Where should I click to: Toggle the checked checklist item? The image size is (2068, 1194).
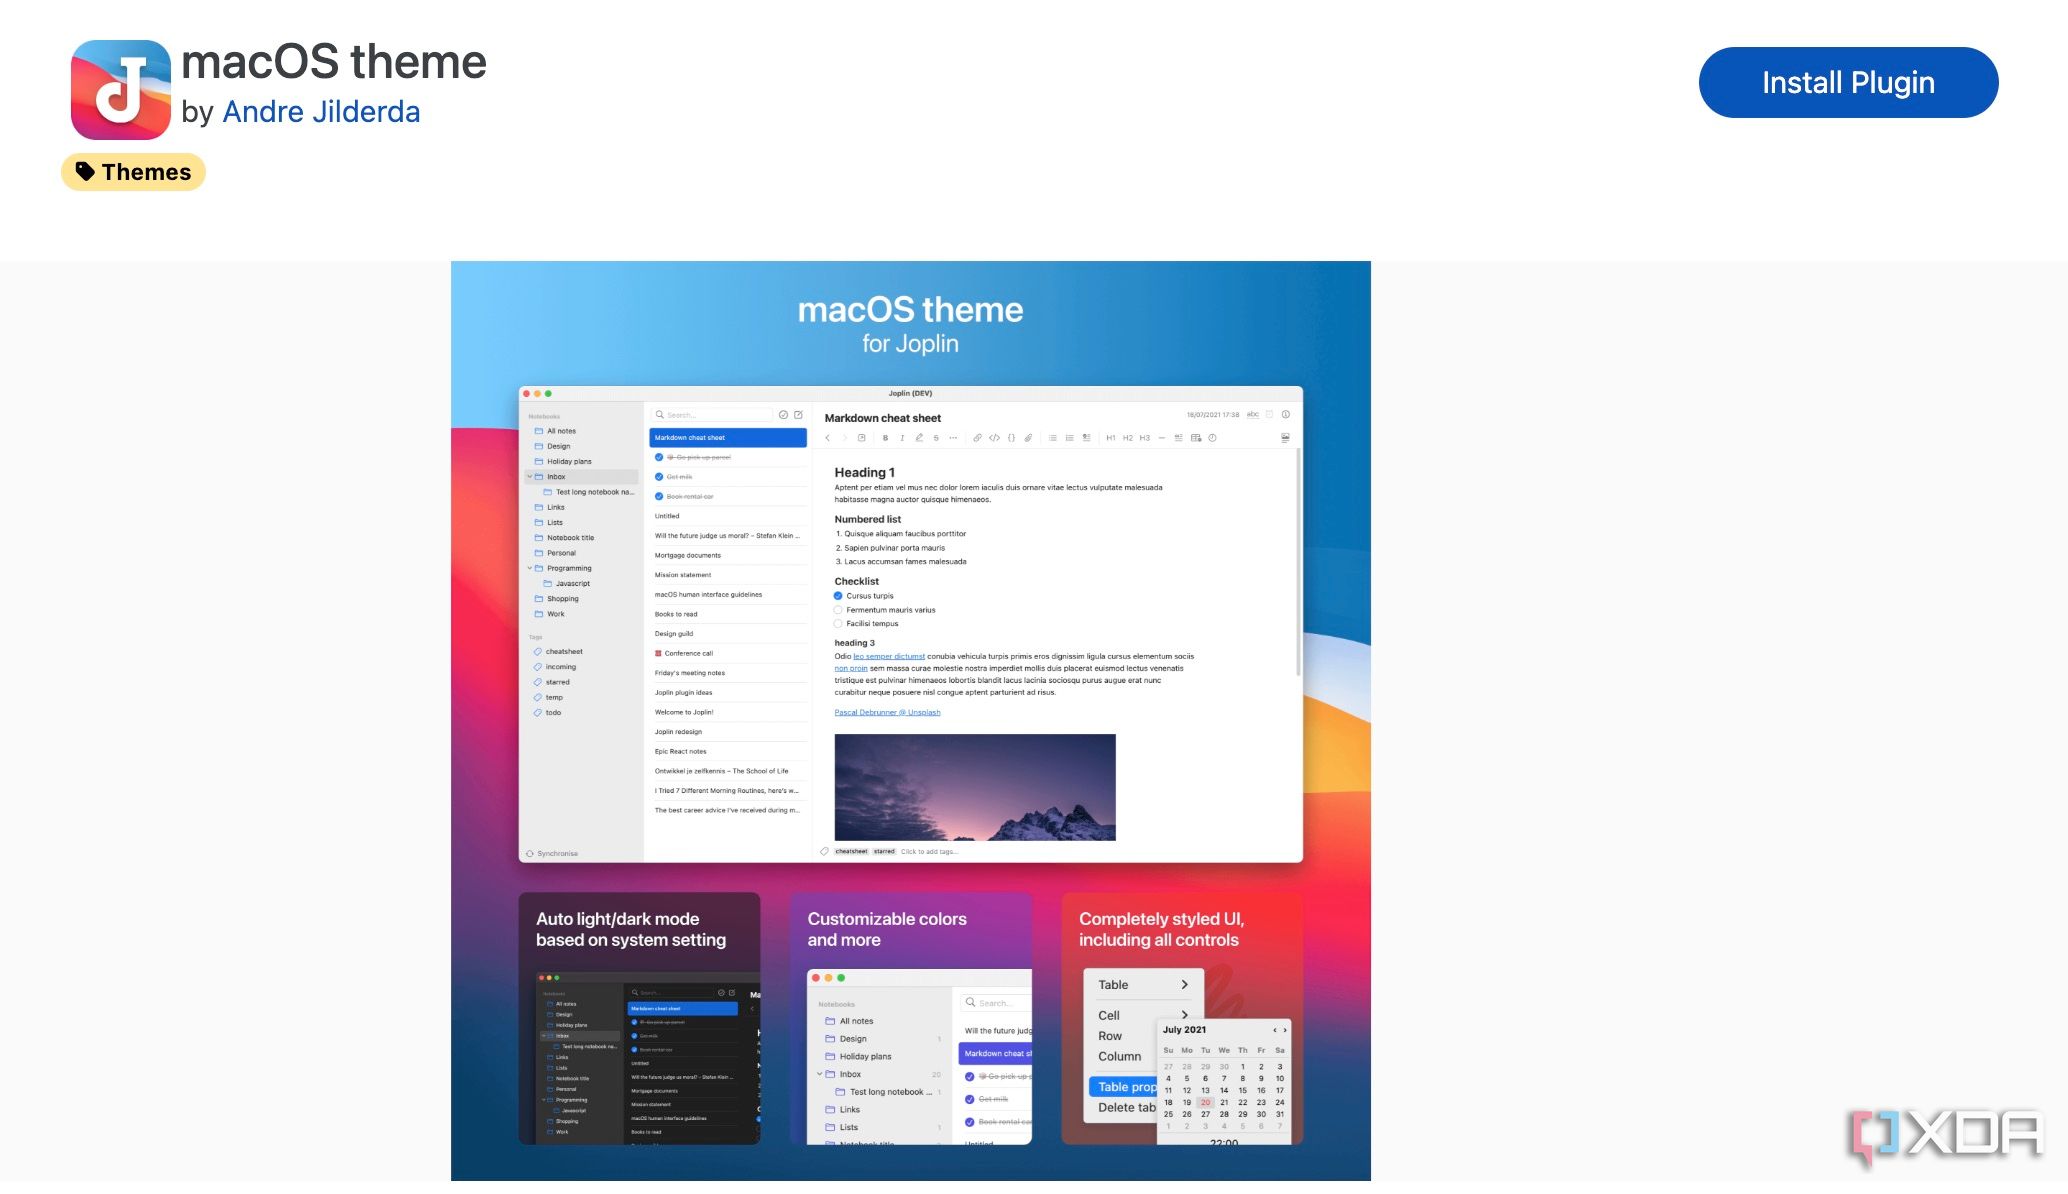click(x=839, y=596)
